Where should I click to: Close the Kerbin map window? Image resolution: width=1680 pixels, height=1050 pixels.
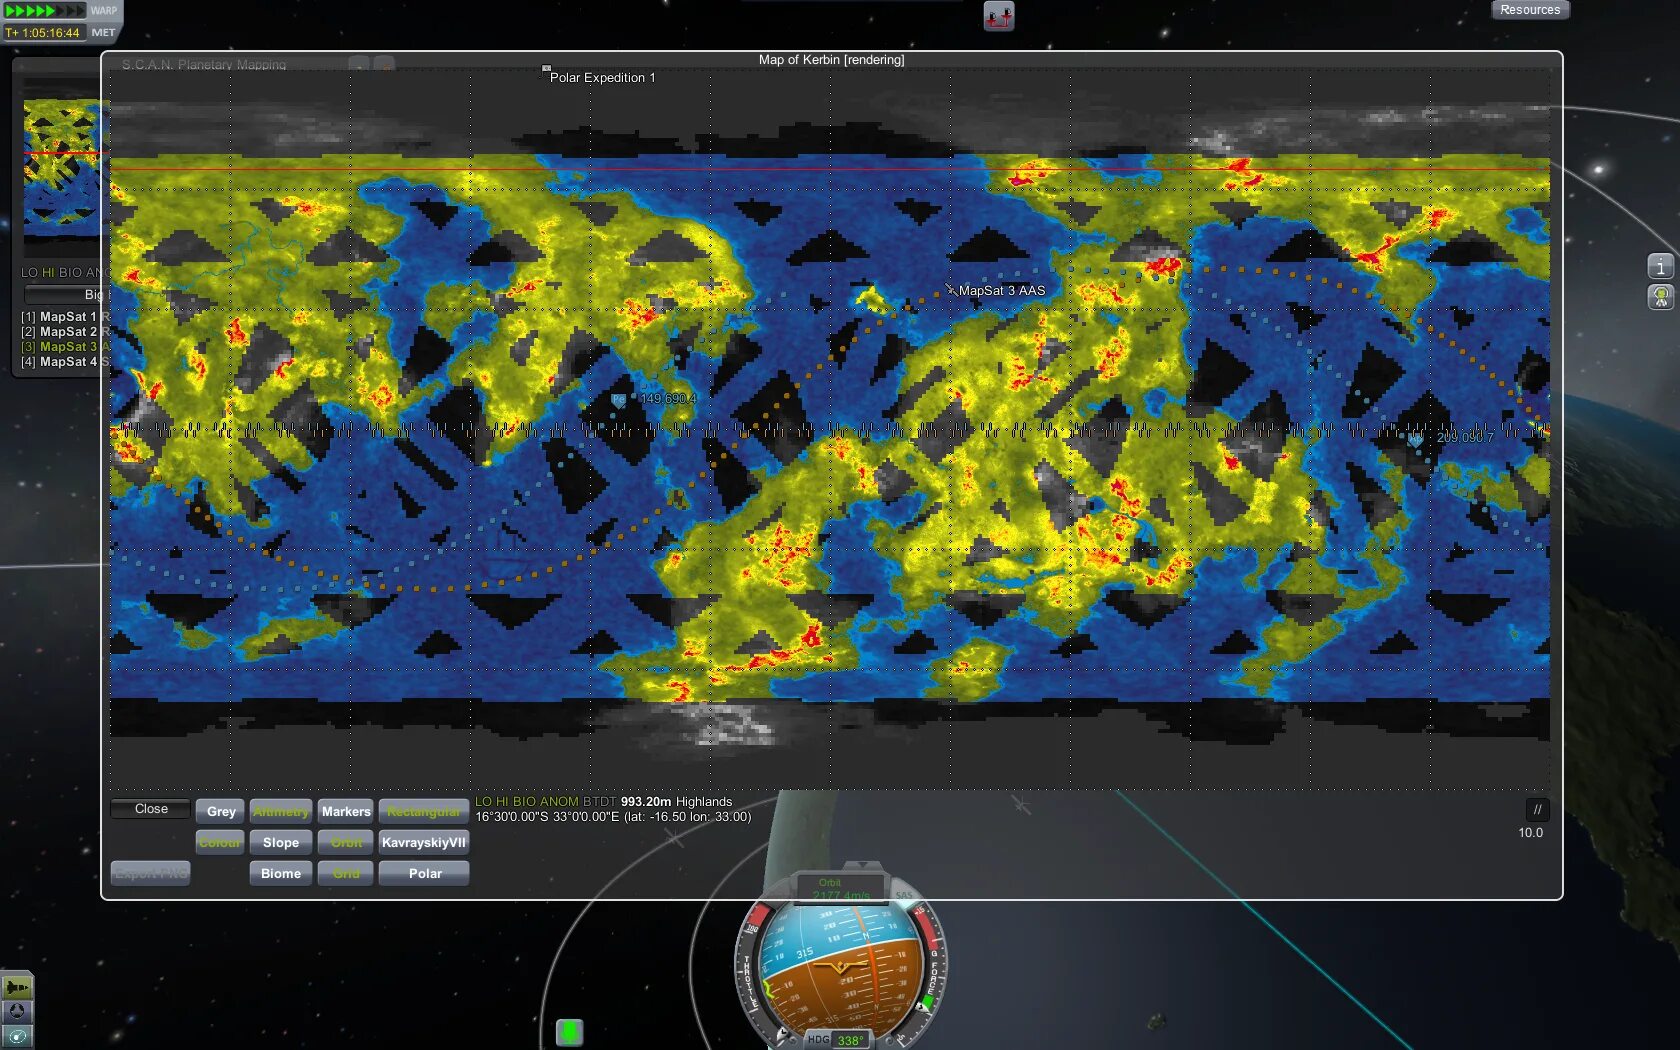tap(151, 809)
